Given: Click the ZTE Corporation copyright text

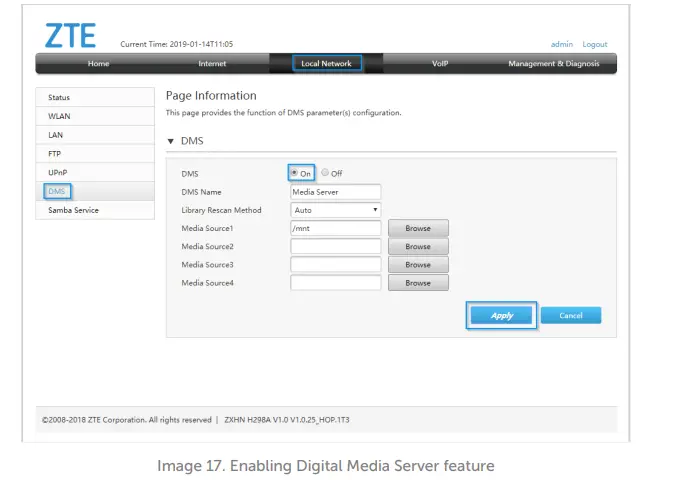Looking at the screenshot, I should click(x=127, y=420).
